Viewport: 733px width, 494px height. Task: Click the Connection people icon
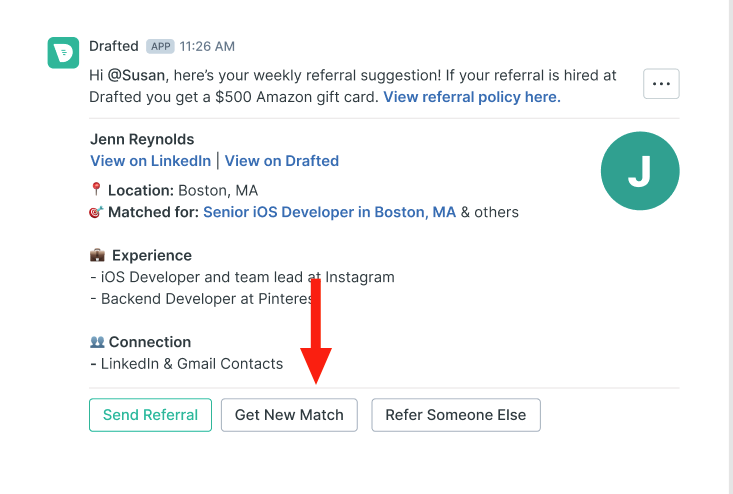pyautogui.click(x=97, y=342)
